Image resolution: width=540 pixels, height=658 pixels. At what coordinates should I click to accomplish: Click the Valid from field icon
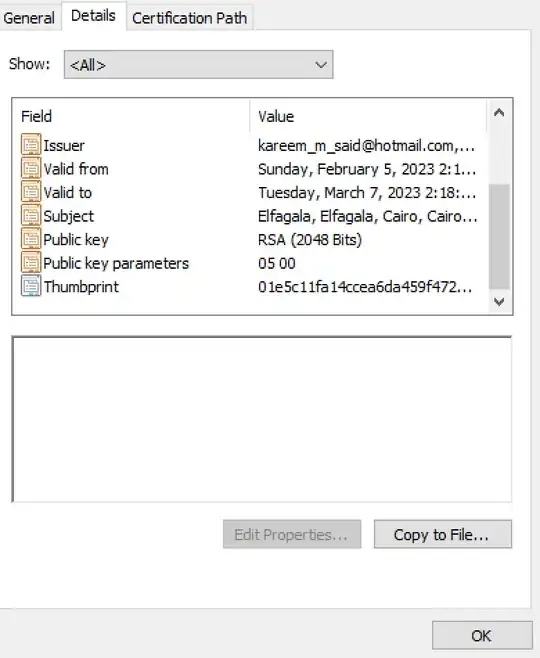click(x=31, y=168)
